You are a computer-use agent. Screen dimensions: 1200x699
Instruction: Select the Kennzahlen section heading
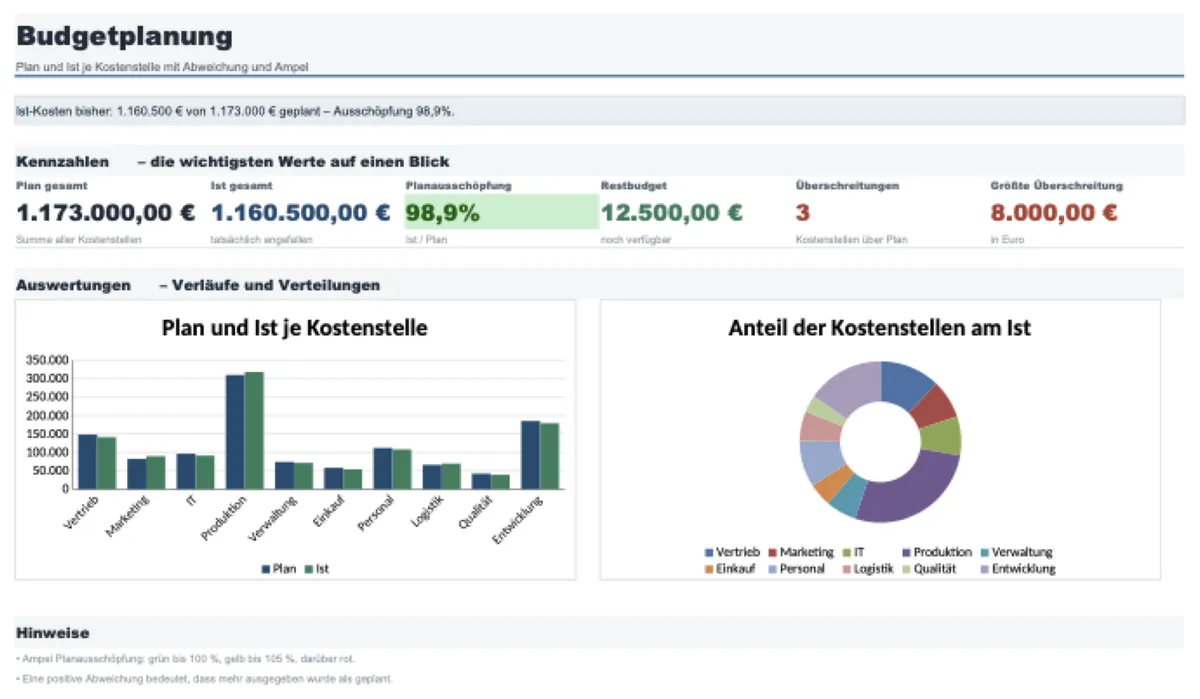[x=62, y=162]
